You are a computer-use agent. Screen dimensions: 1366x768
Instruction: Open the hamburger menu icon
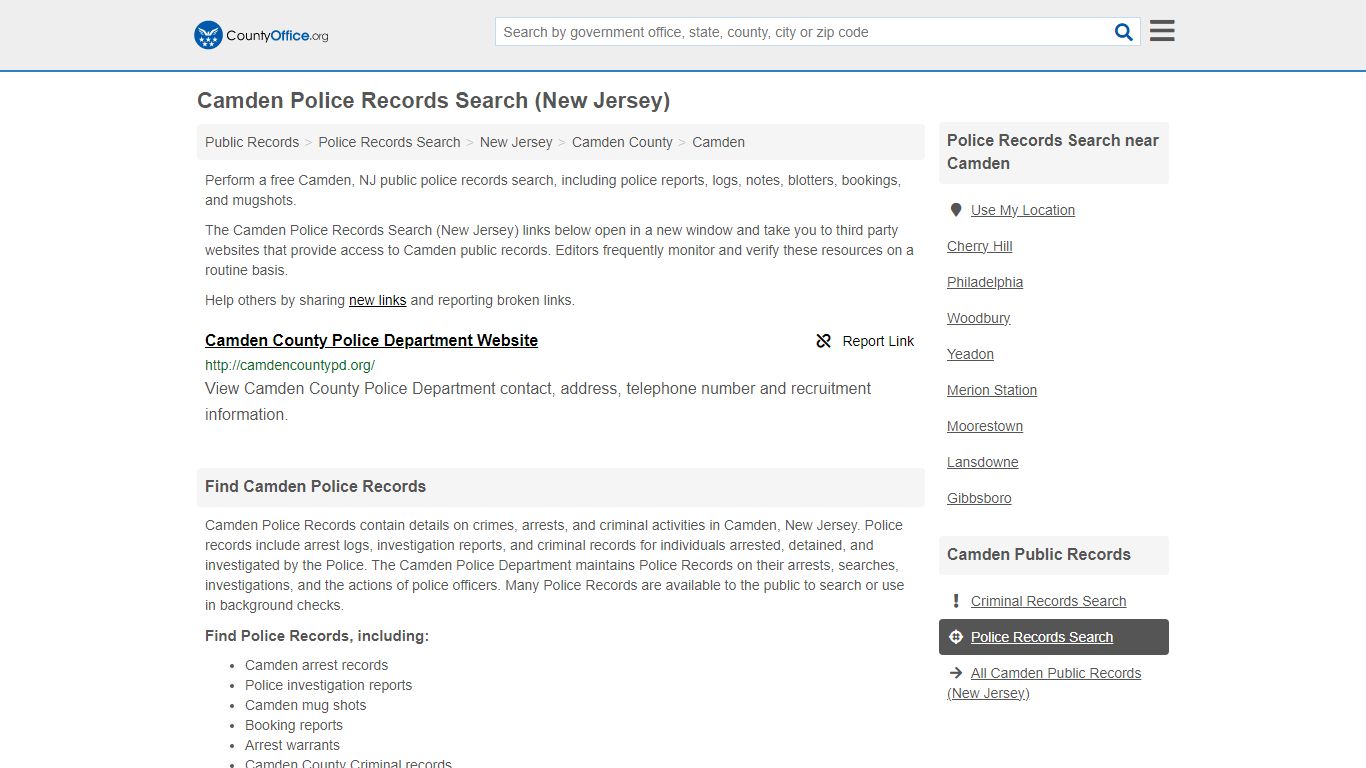coord(1162,31)
